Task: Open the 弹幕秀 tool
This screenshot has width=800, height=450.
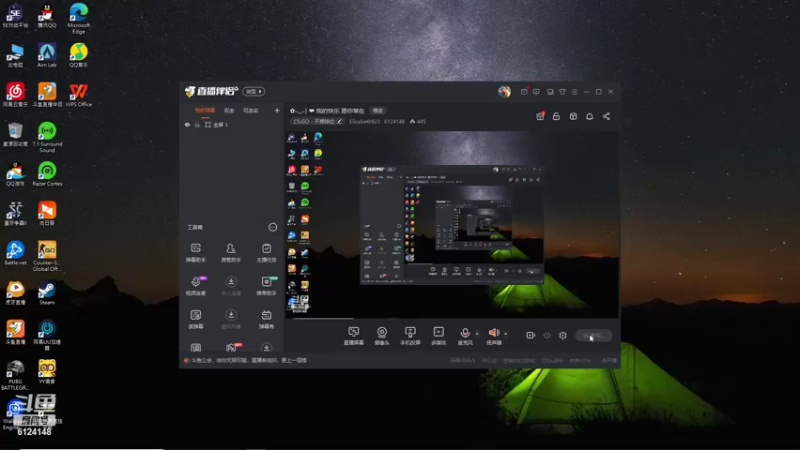Action: [x=266, y=319]
